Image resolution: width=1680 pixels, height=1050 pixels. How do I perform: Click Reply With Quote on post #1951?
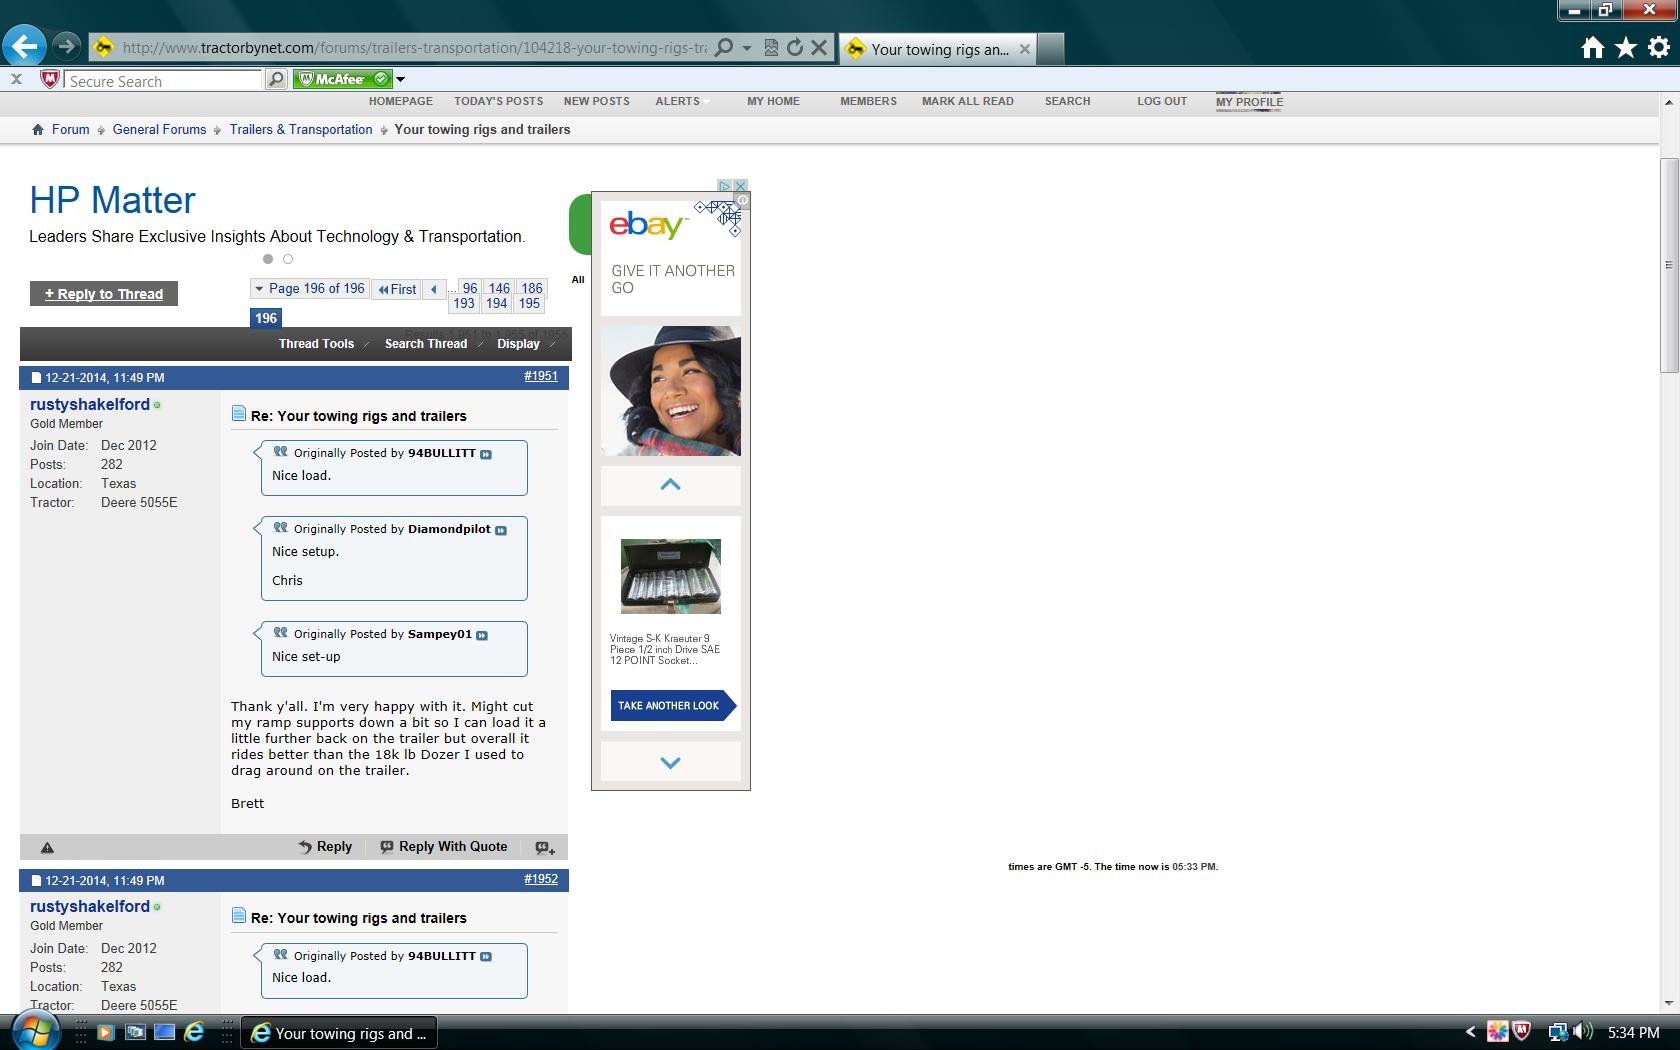tap(444, 847)
